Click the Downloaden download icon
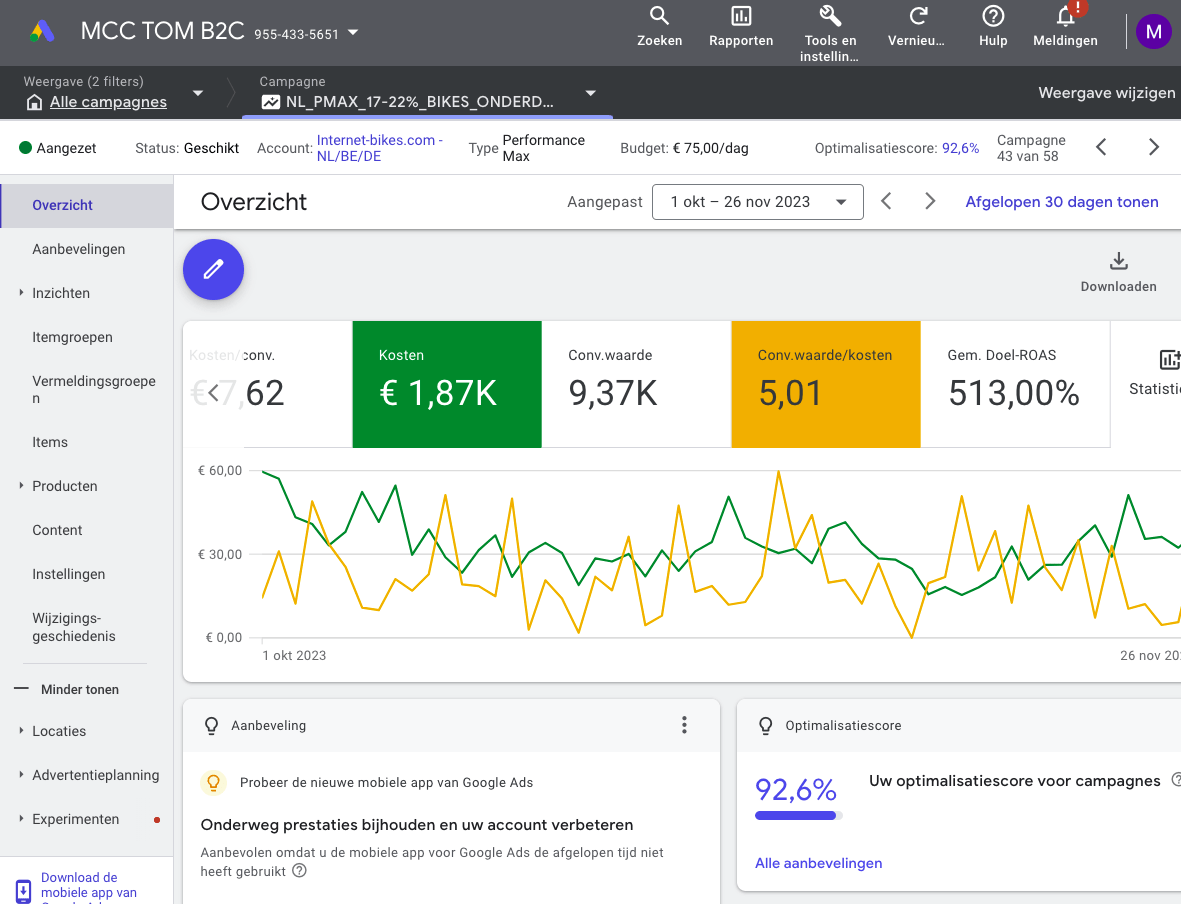 (1118, 263)
